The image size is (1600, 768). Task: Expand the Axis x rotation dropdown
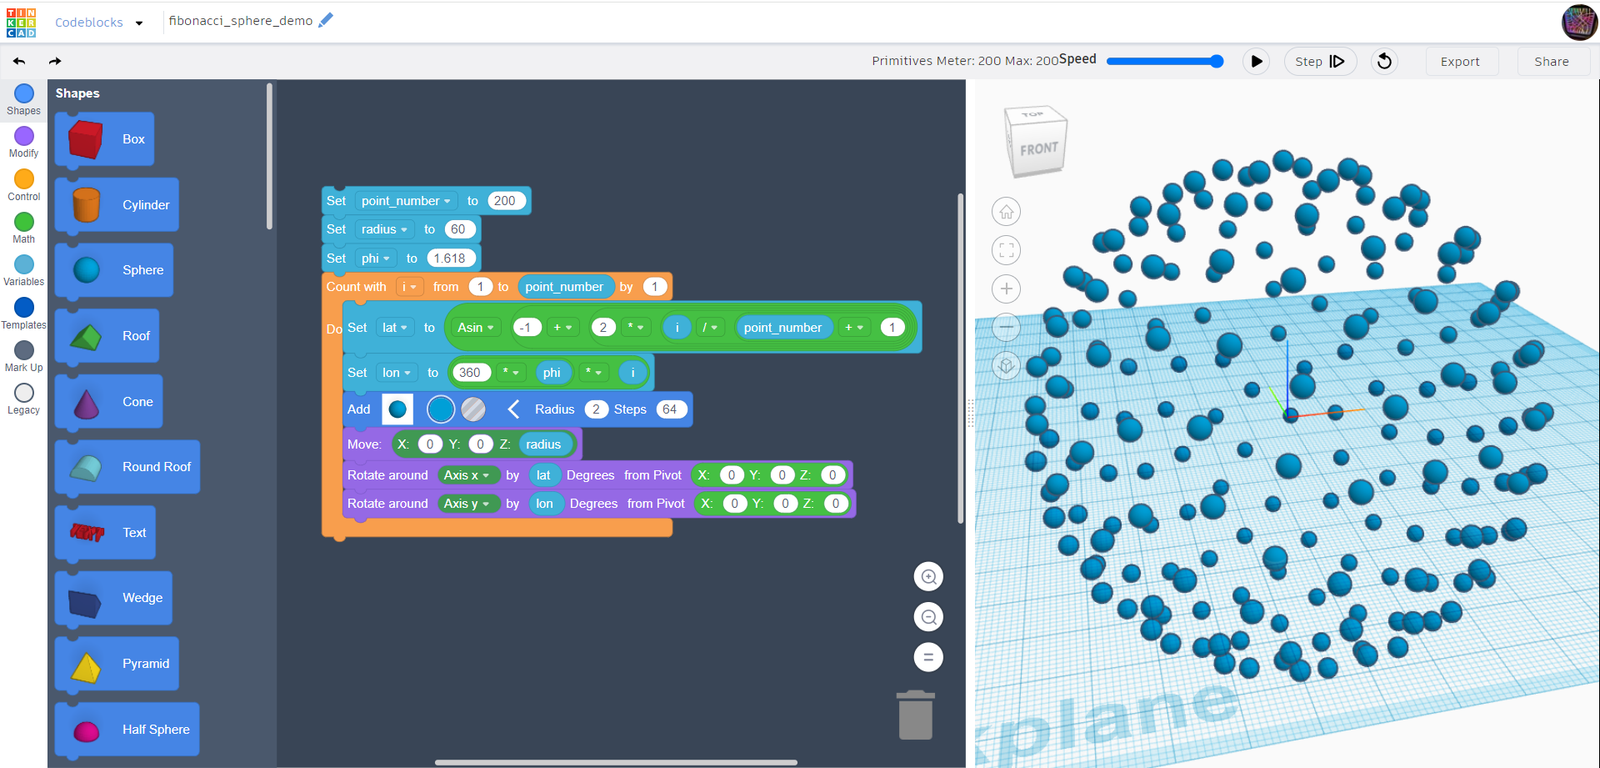[x=466, y=475]
